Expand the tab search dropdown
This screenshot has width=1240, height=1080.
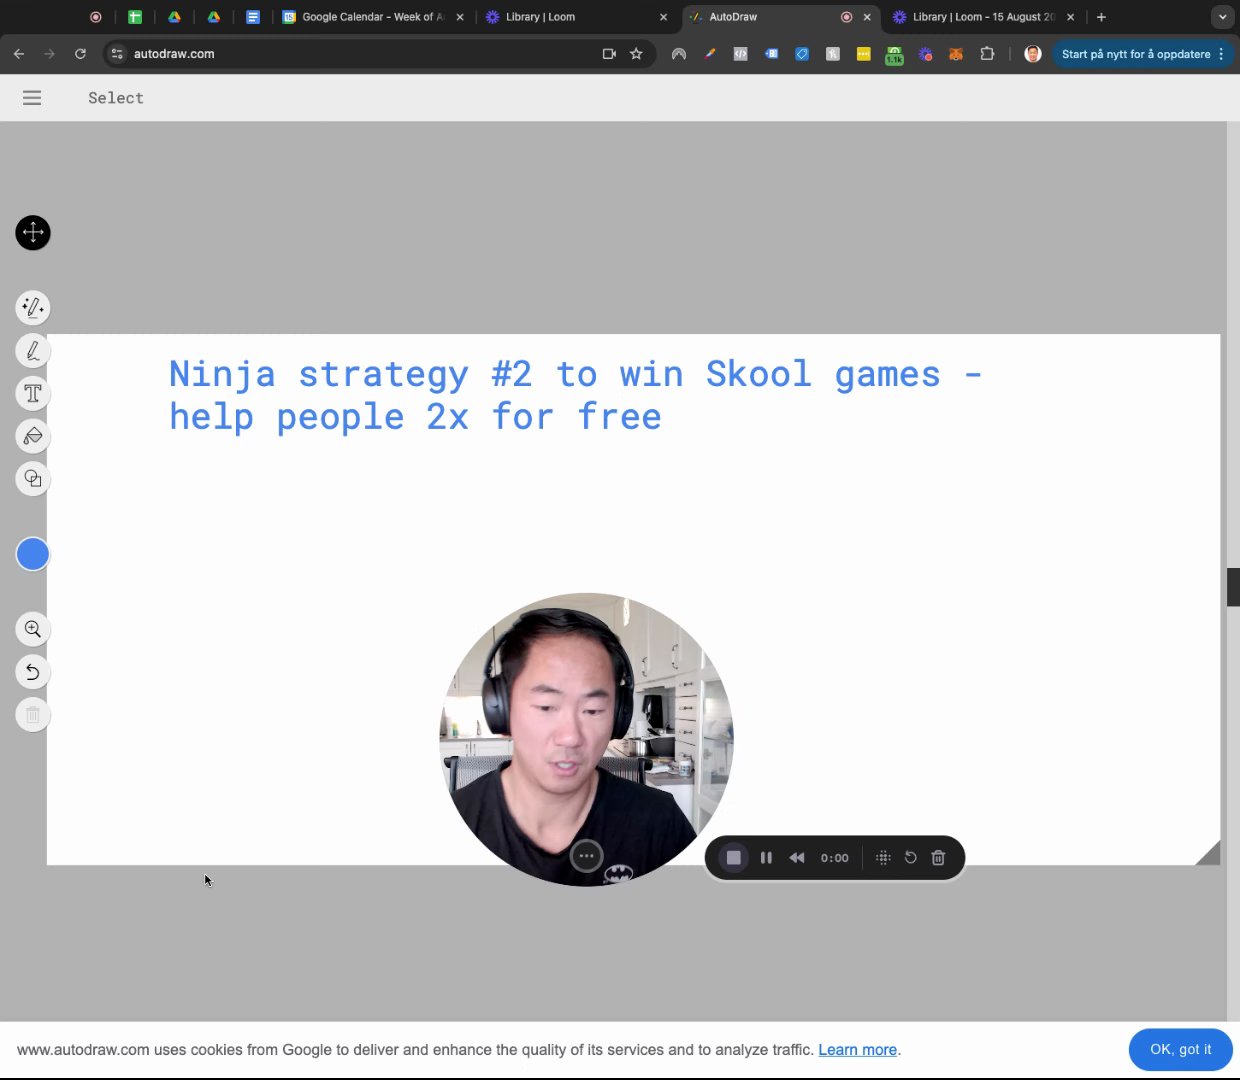click(x=1222, y=17)
